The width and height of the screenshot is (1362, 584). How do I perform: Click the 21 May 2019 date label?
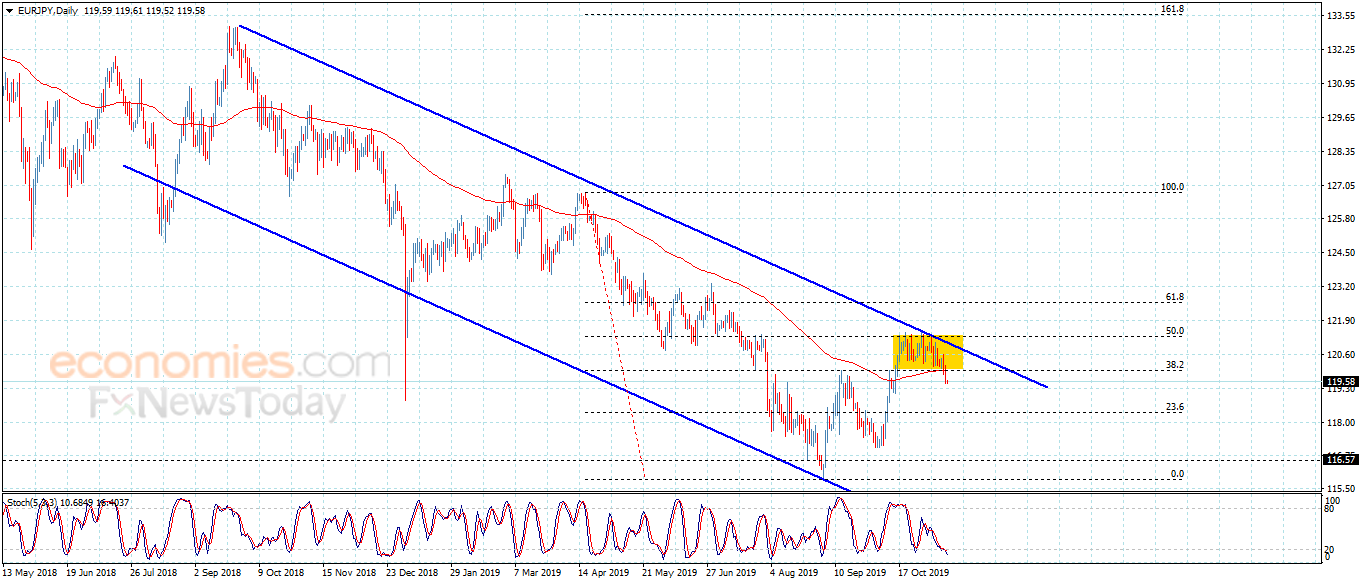coord(669,574)
